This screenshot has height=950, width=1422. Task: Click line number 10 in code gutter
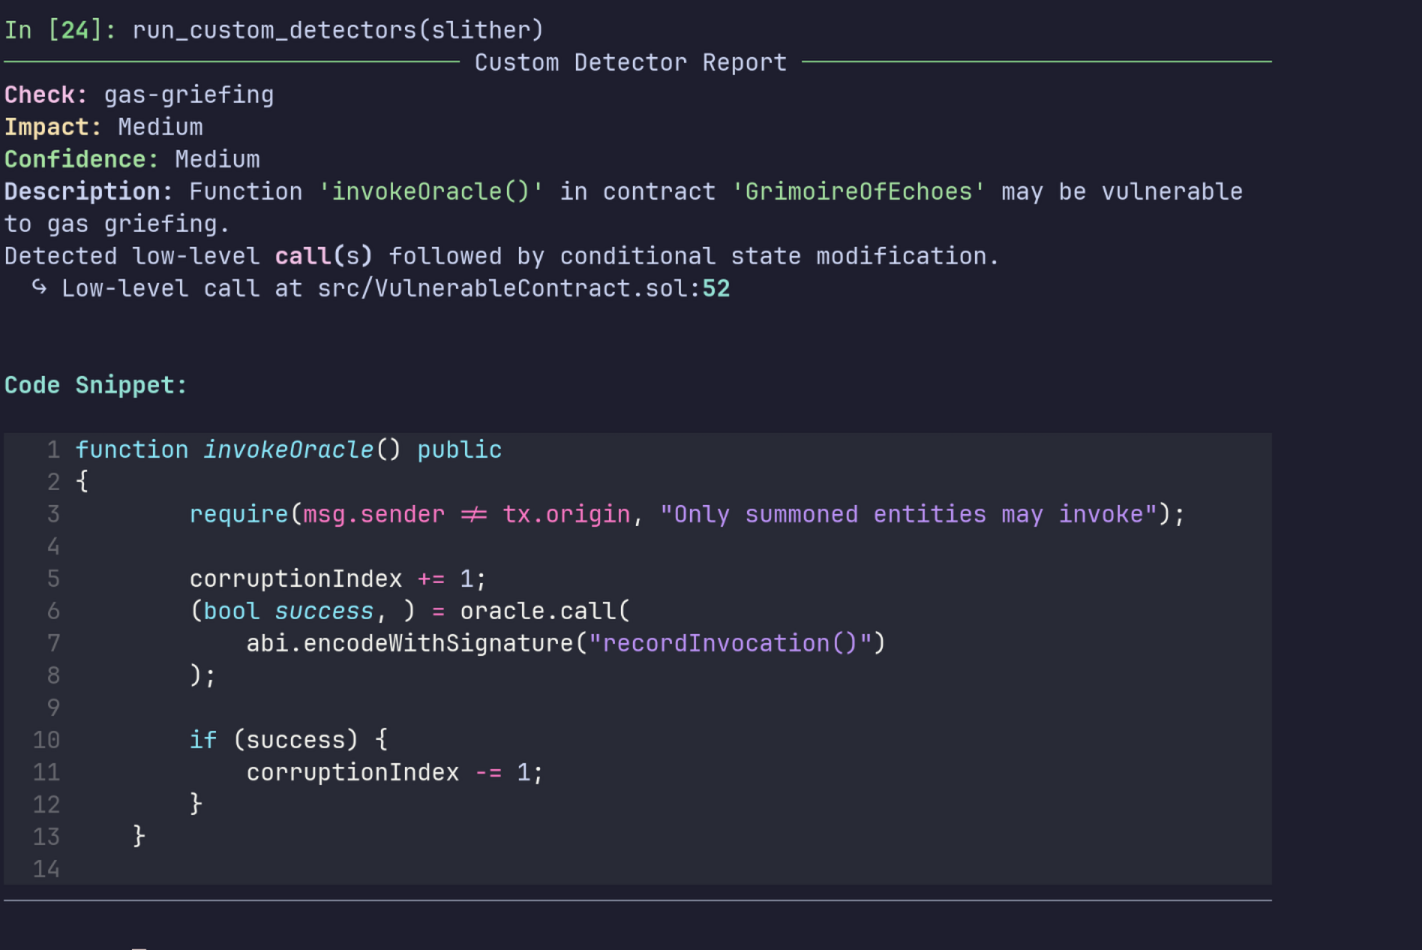coord(46,740)
